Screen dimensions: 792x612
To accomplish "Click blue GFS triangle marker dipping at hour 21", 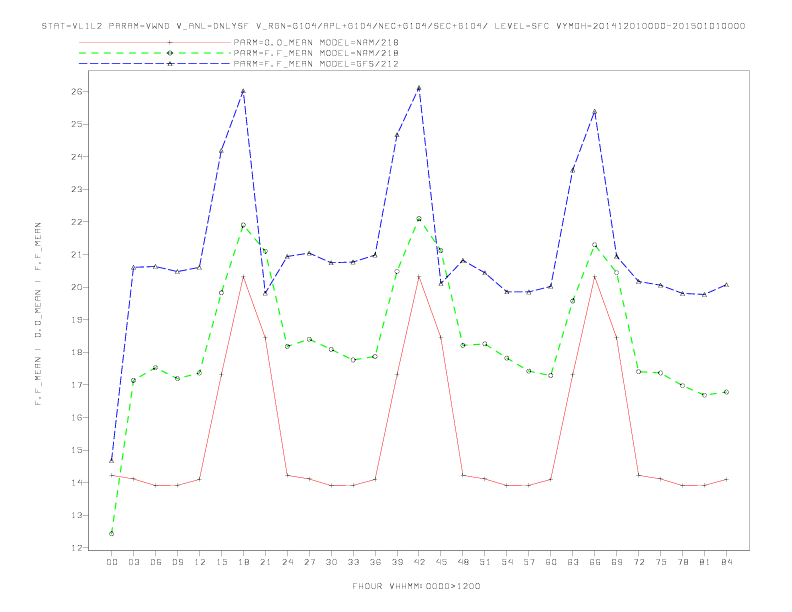I will tap(265, 293).
